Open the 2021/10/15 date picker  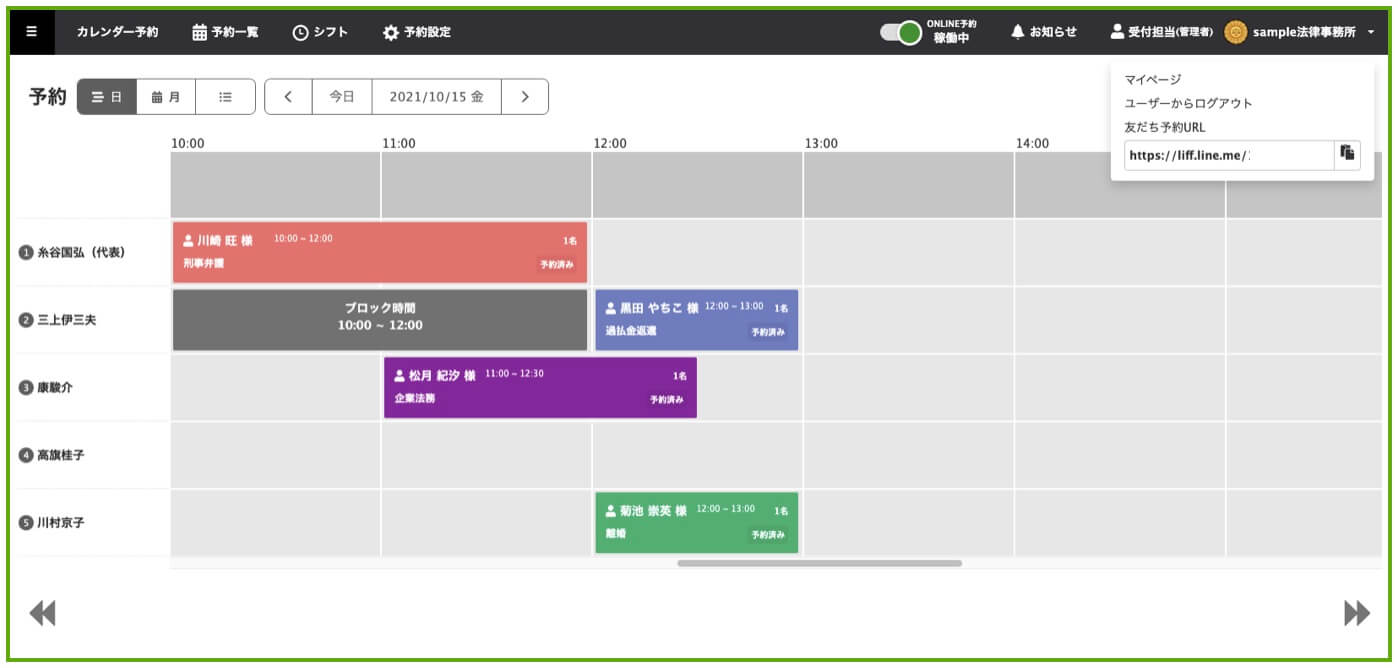436,97
